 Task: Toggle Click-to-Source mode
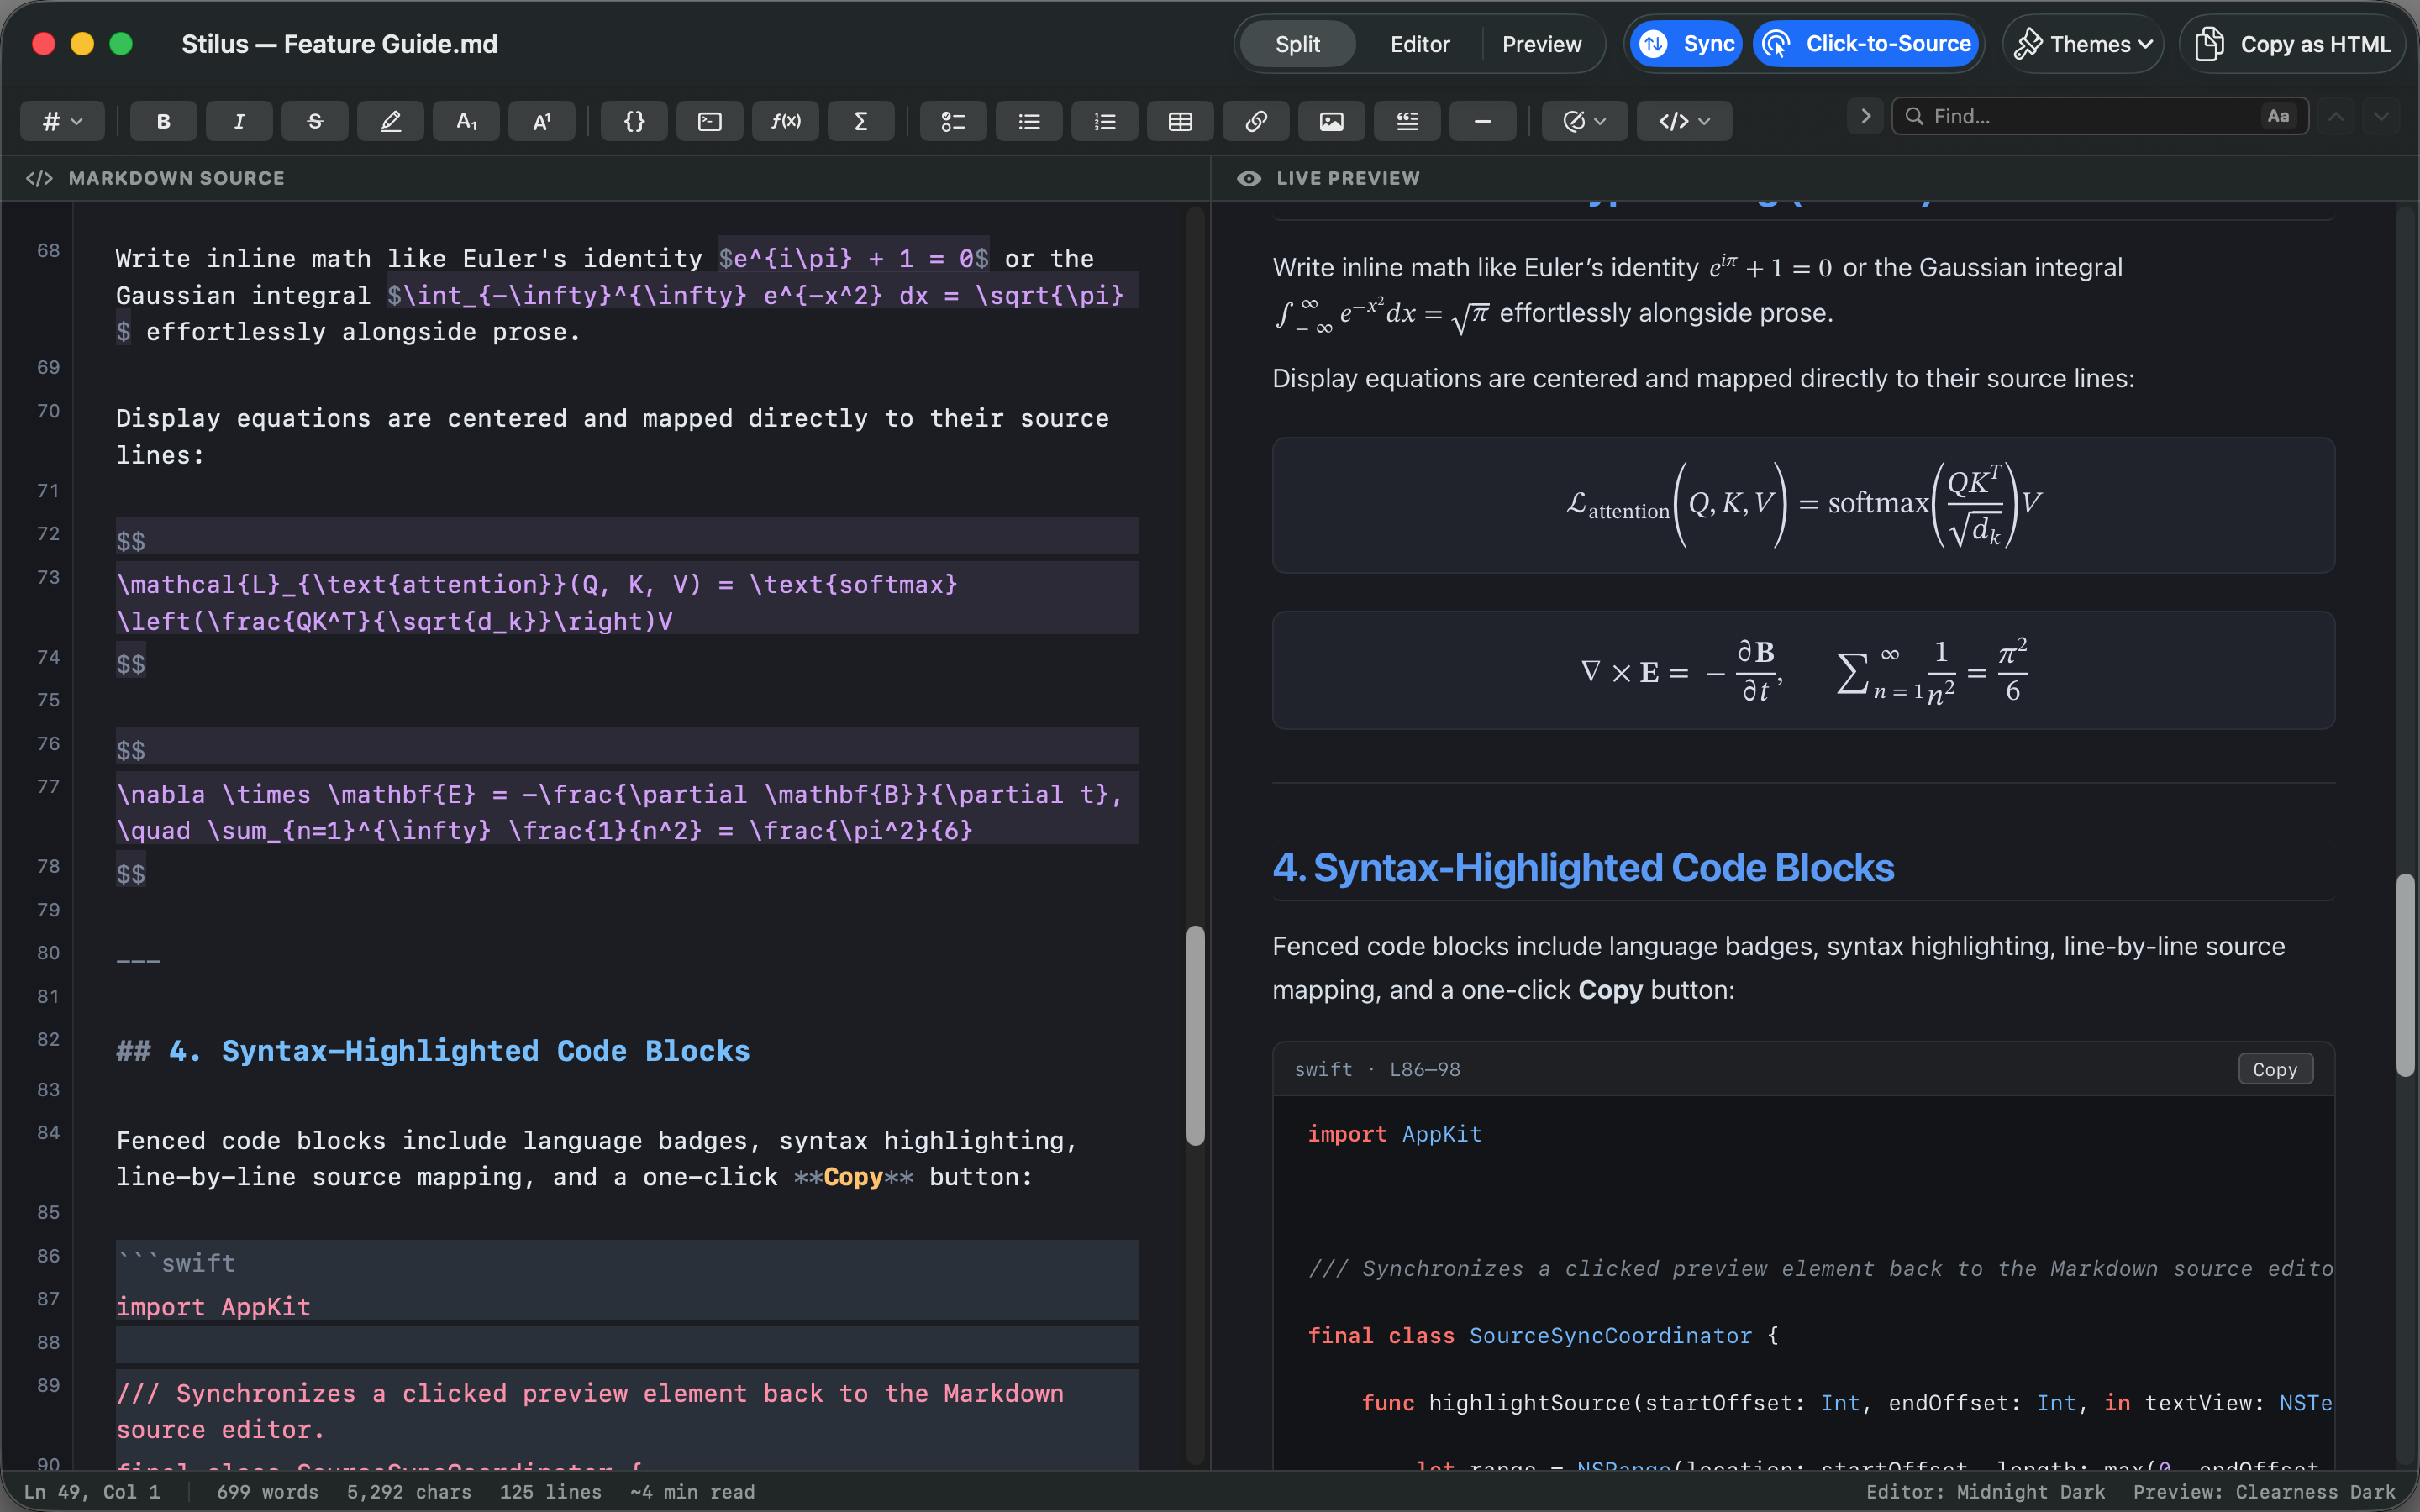point(1866,44)
